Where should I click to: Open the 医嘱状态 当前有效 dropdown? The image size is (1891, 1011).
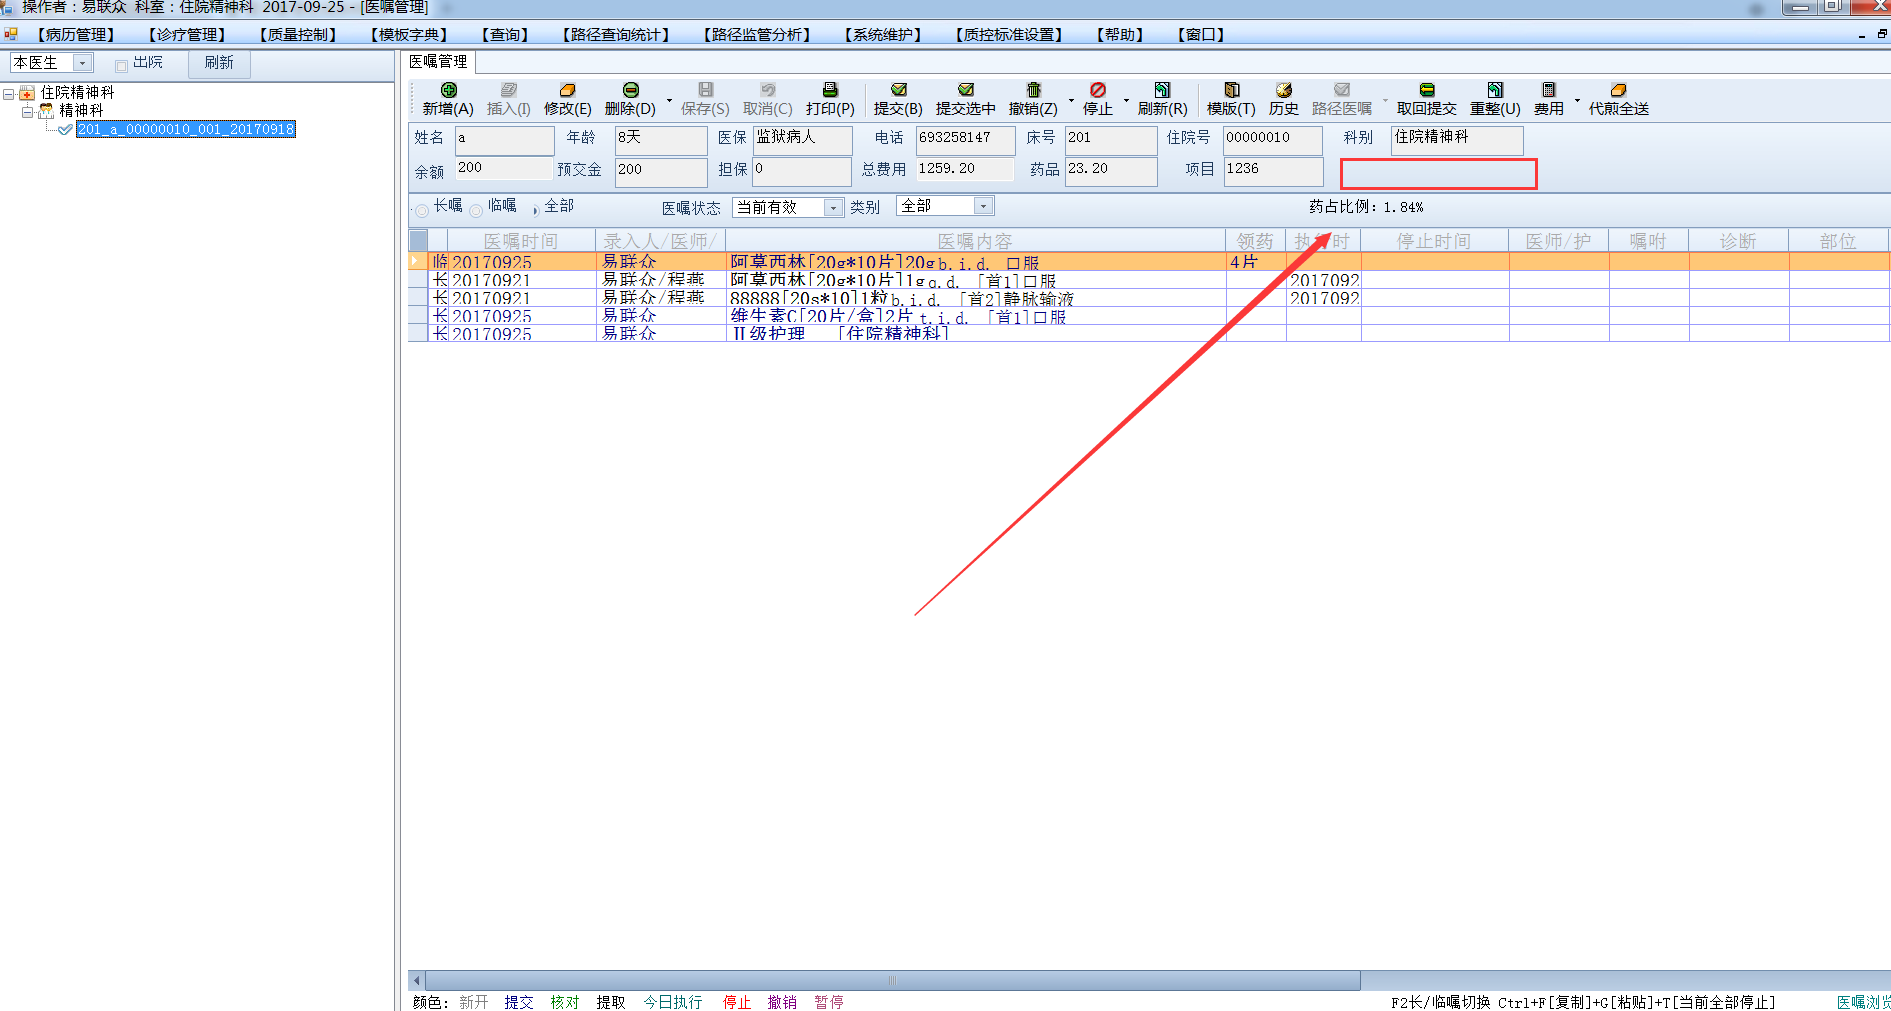click(x=833, y=207)
